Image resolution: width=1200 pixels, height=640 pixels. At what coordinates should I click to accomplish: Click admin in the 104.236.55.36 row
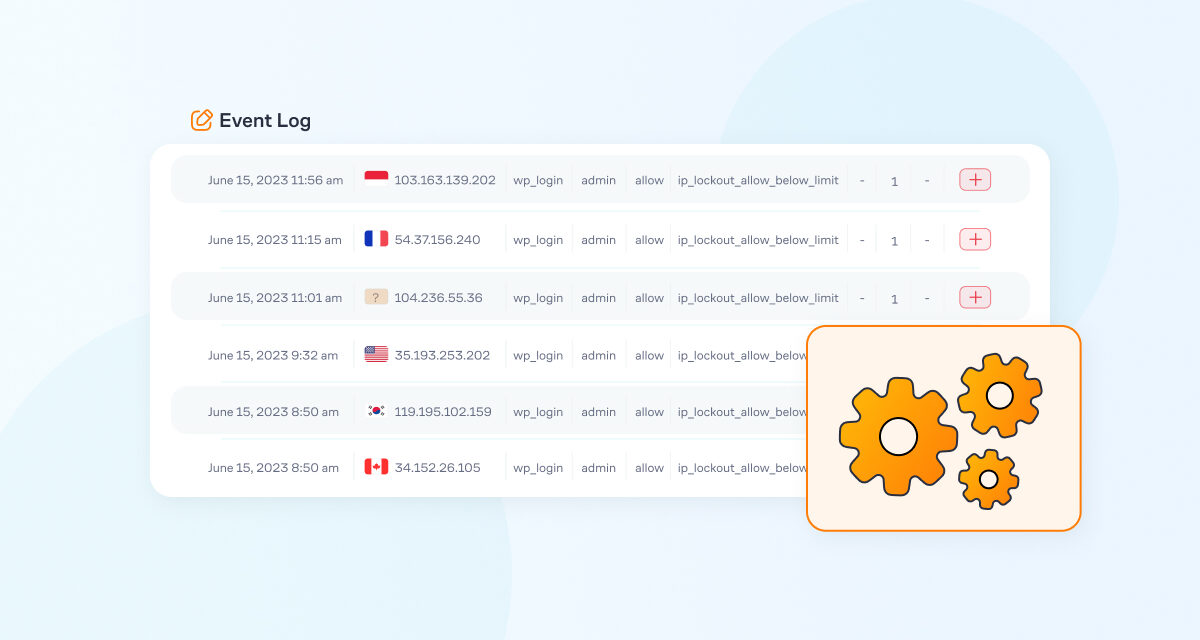[x=599, y=298]
